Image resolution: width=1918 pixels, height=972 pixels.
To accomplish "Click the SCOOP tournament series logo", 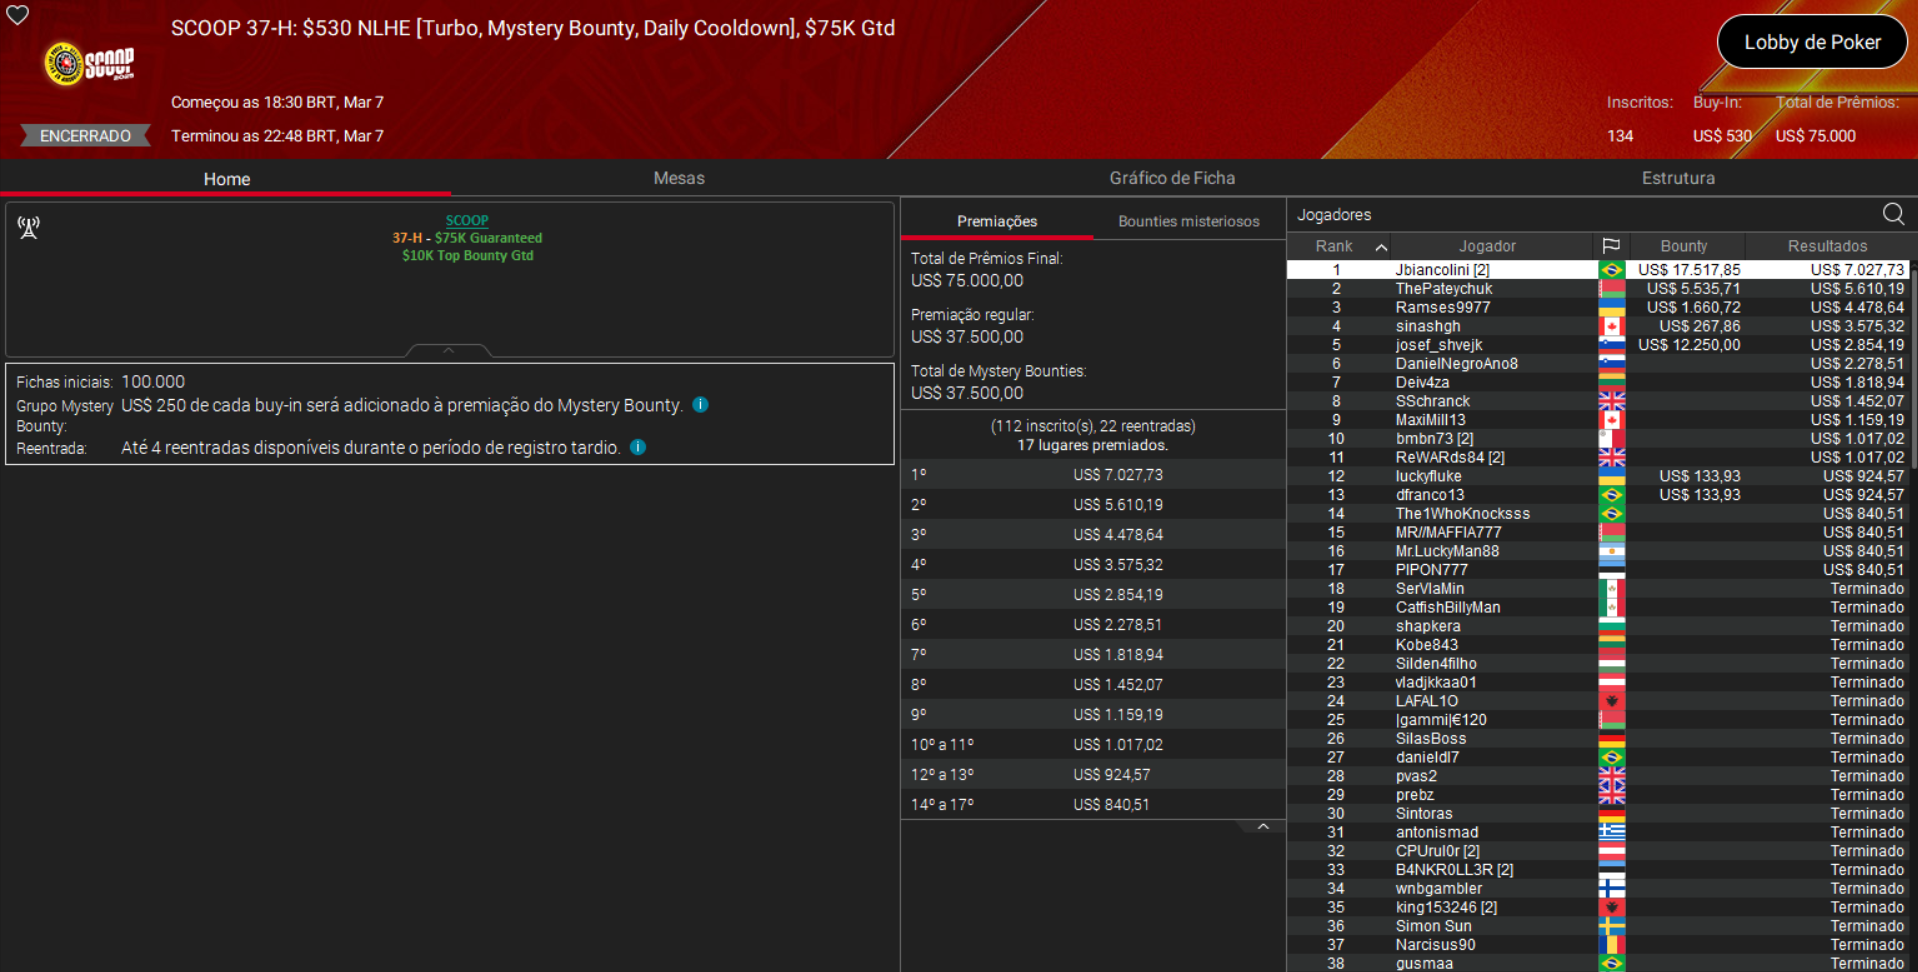I will 85,63.
